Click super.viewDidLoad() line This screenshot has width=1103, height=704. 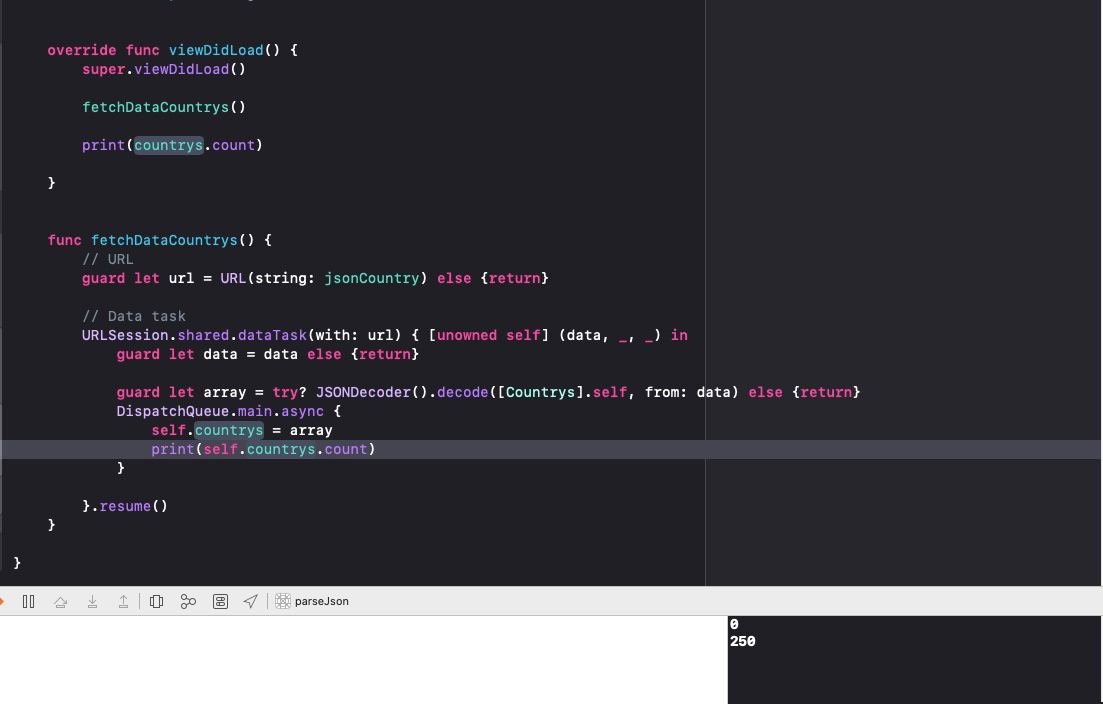[x=164, y=70]
